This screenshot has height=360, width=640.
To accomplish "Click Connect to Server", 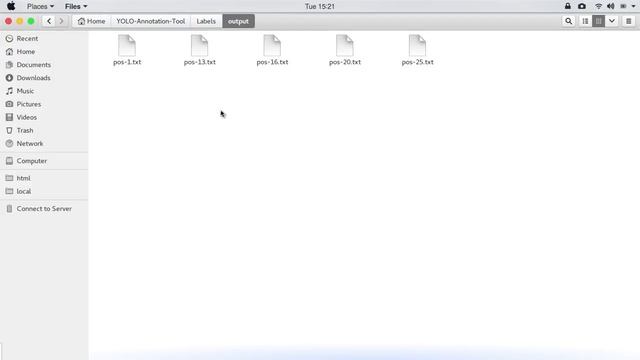I will (x=44, y=209).
